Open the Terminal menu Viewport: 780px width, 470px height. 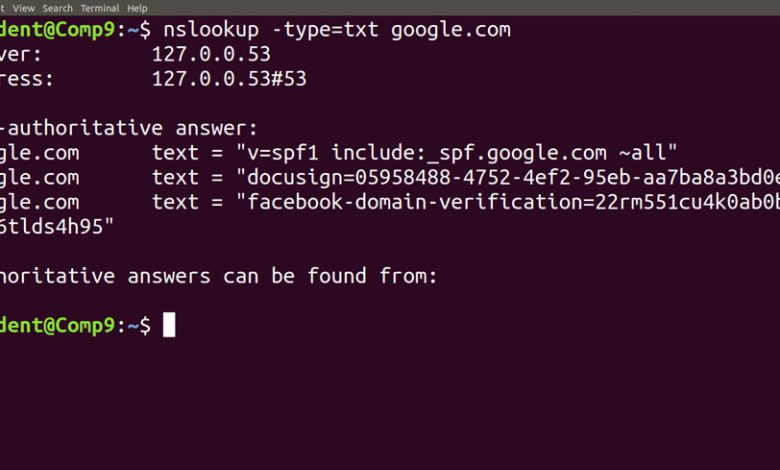[x=99, y=8]
